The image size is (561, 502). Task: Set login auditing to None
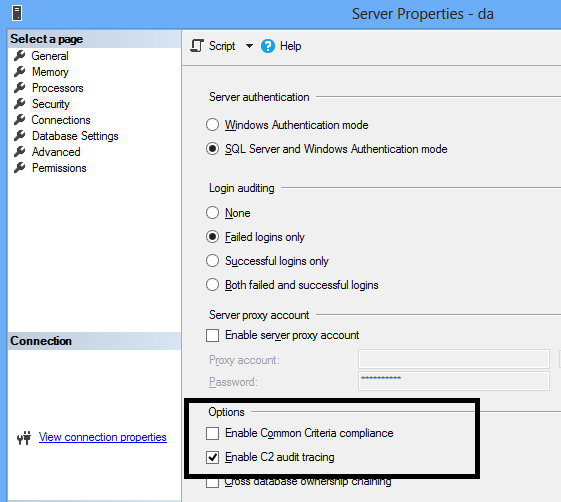click(213, 213)
